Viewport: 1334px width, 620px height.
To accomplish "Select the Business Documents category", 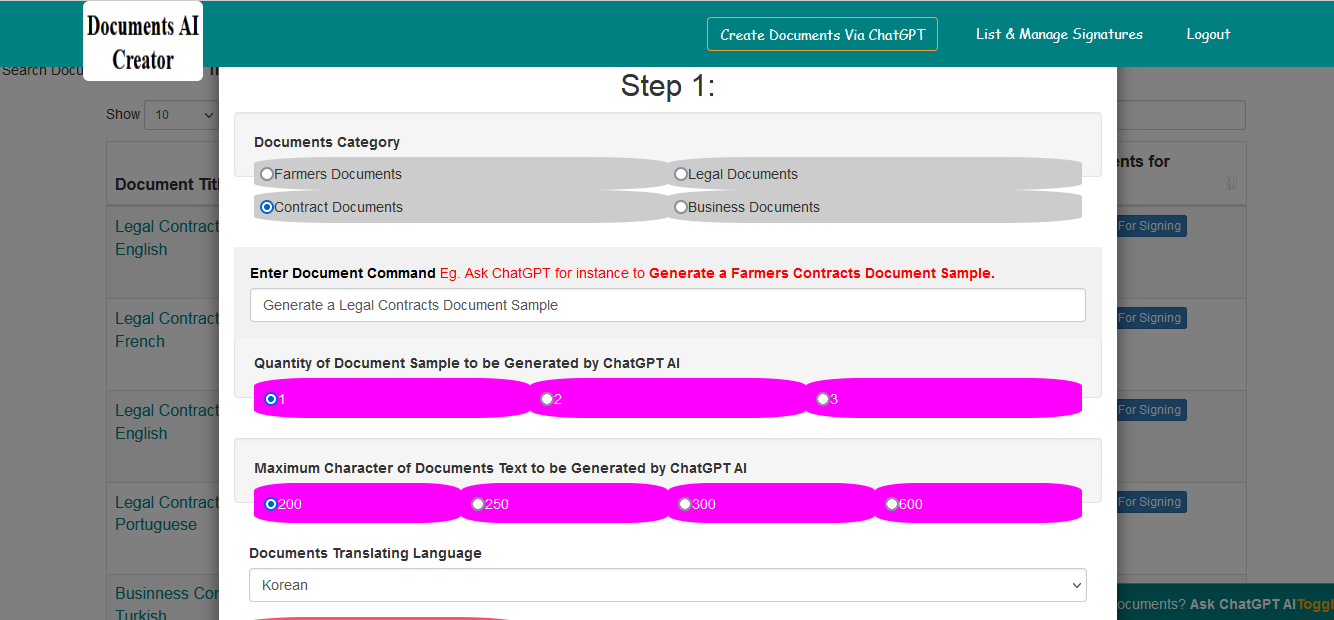I will coord(681,206).
